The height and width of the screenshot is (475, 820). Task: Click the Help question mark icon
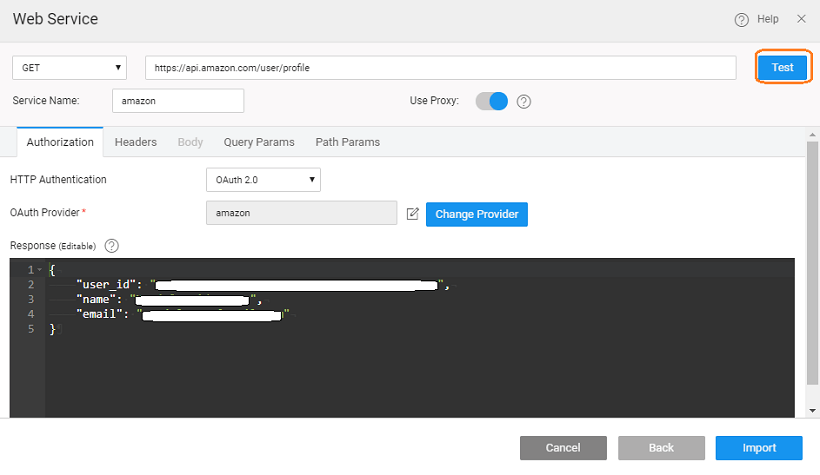pyautogui.click(x=741, y=19)
